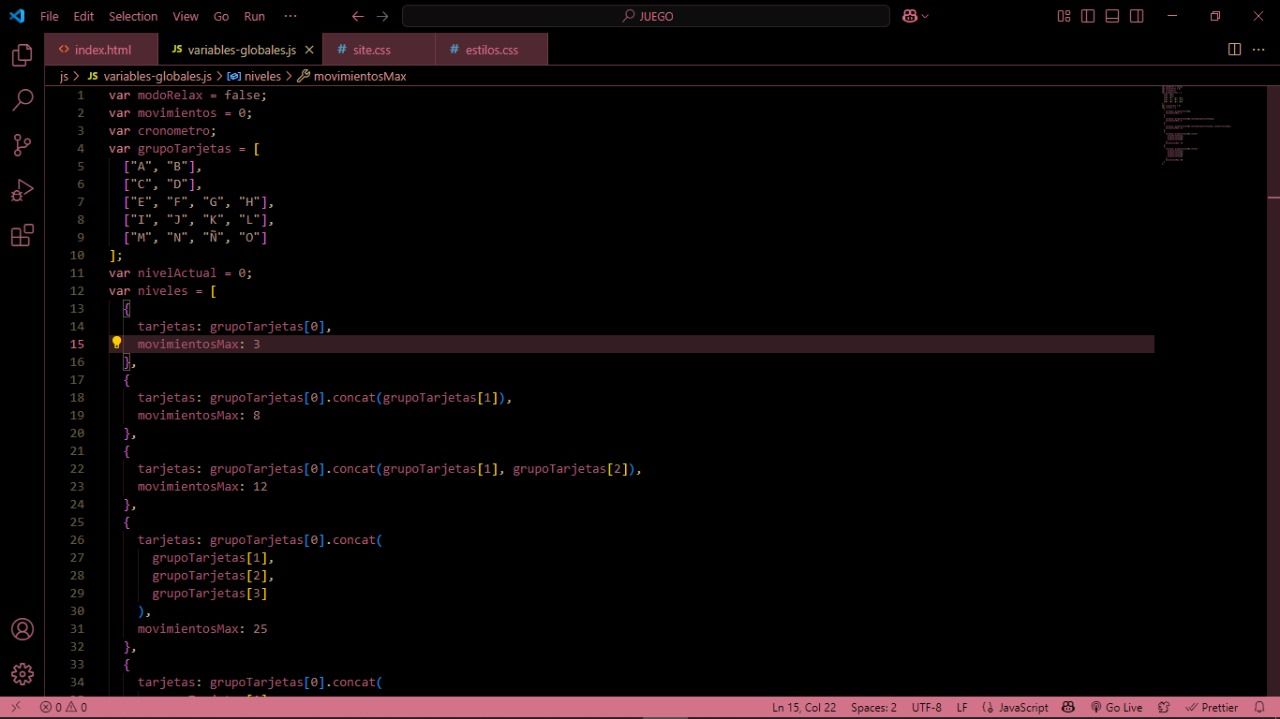Click the js folder breadcrumb

click(x=64, y=76)
